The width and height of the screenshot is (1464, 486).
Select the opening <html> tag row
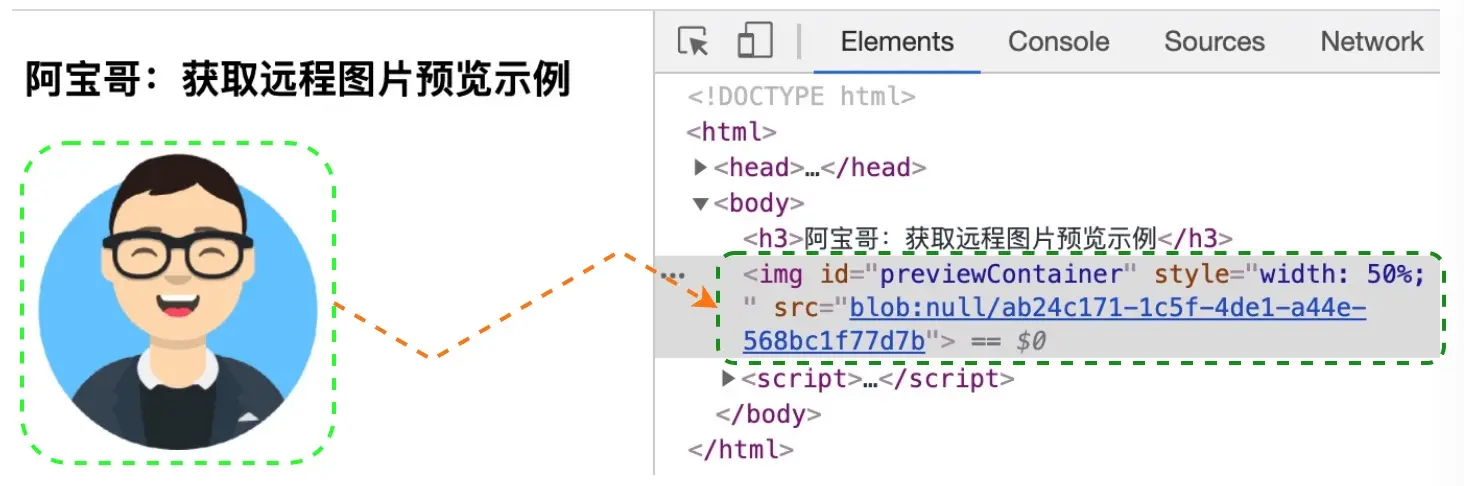(732, 132)
